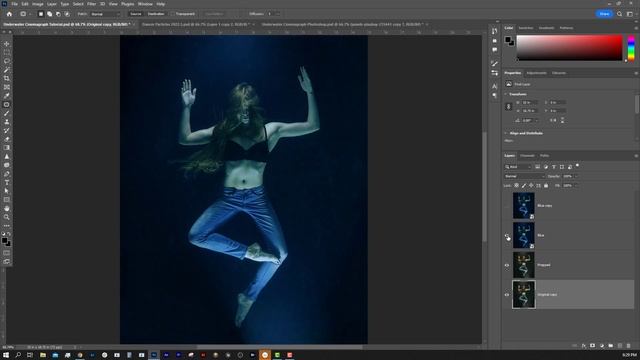640x360 pixels.
Task: Hide the Original copy layer
Action: [x=507, y=295]
